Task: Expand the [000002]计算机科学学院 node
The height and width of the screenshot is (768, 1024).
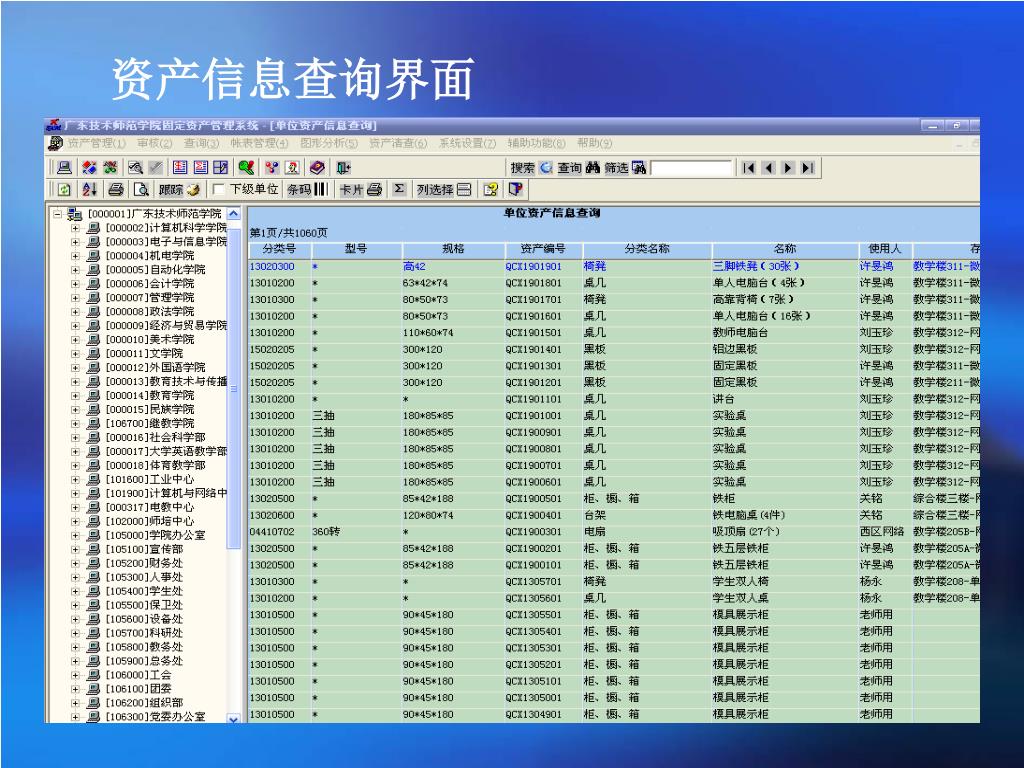Action: (x=75, y=228)
